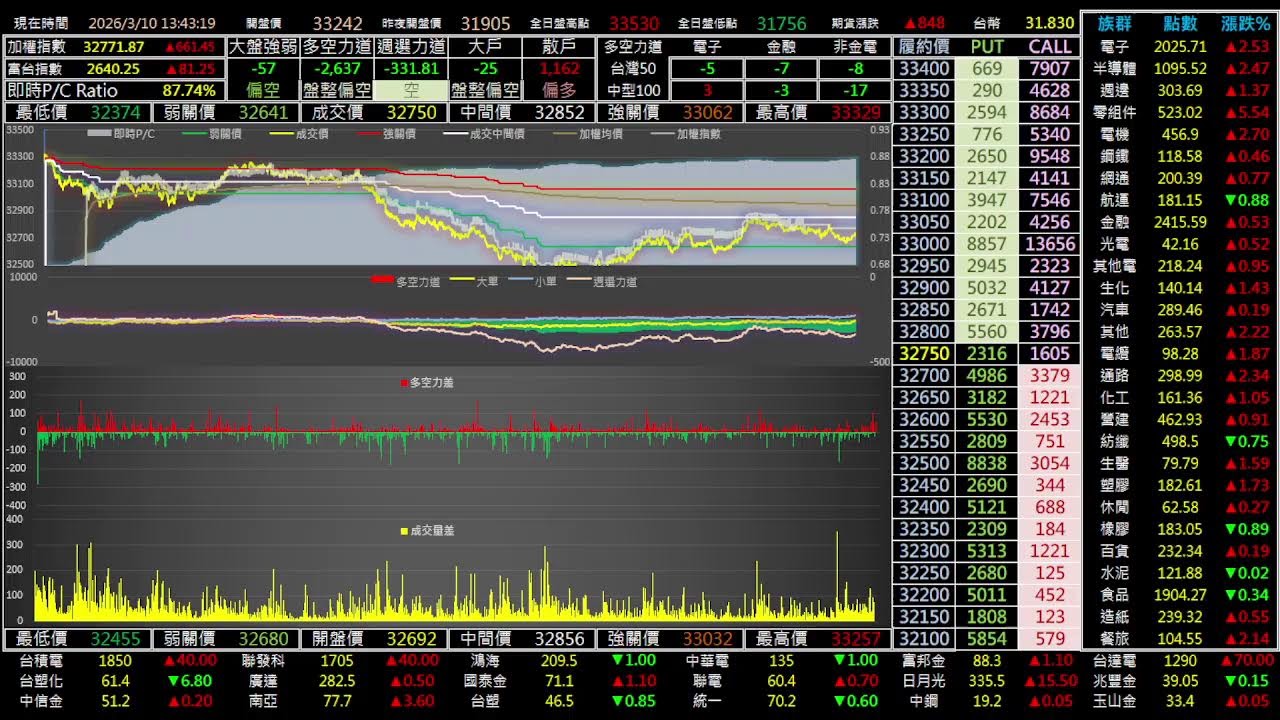The height and width of the screenshot is (720, 1280).
Task: Click the PUT column header
Action: [x=987, y=46]
